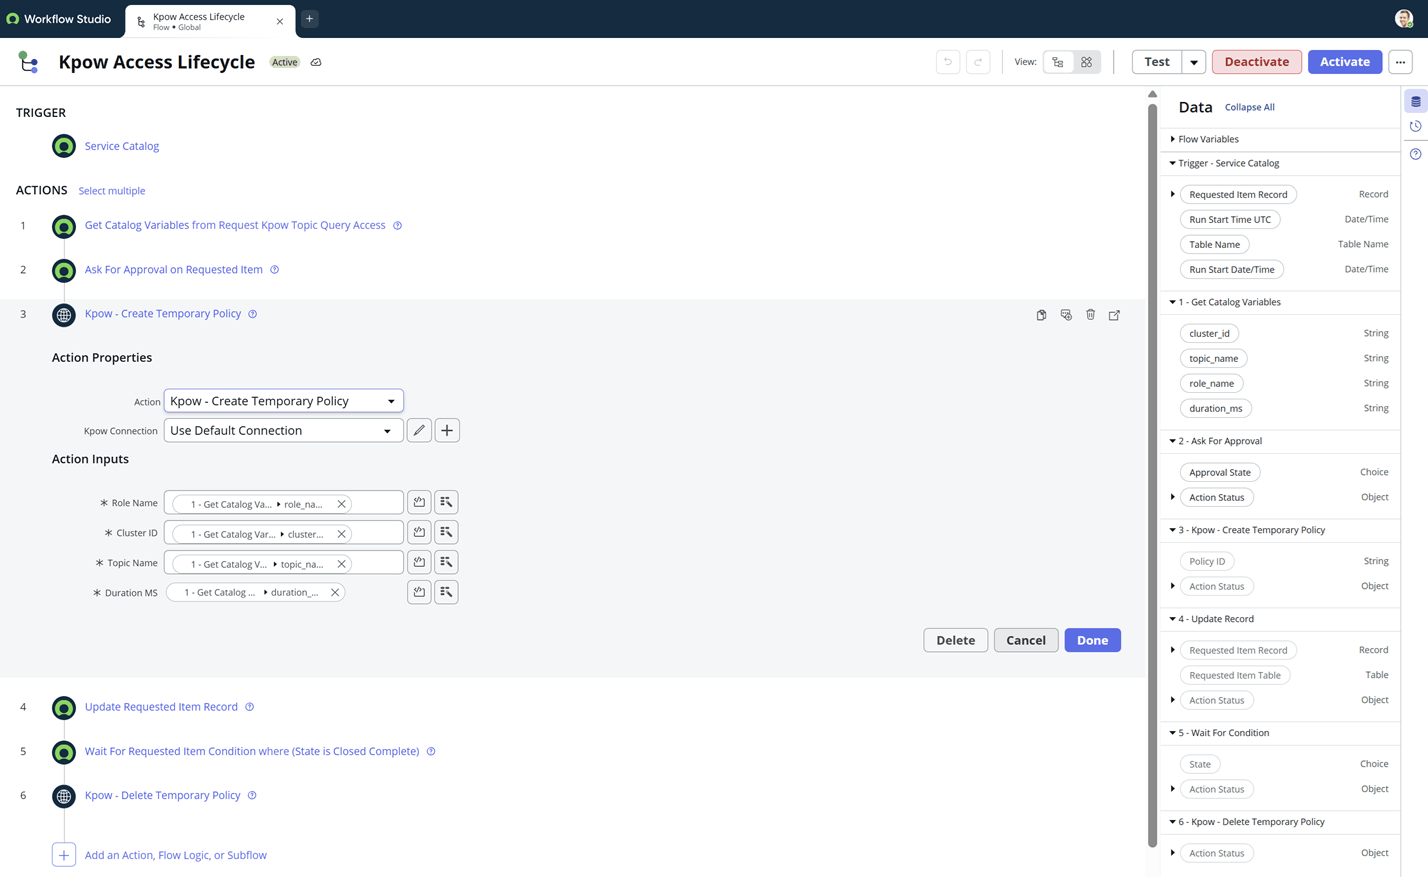Click the cloud status icon beside Active

coord(316,62)
